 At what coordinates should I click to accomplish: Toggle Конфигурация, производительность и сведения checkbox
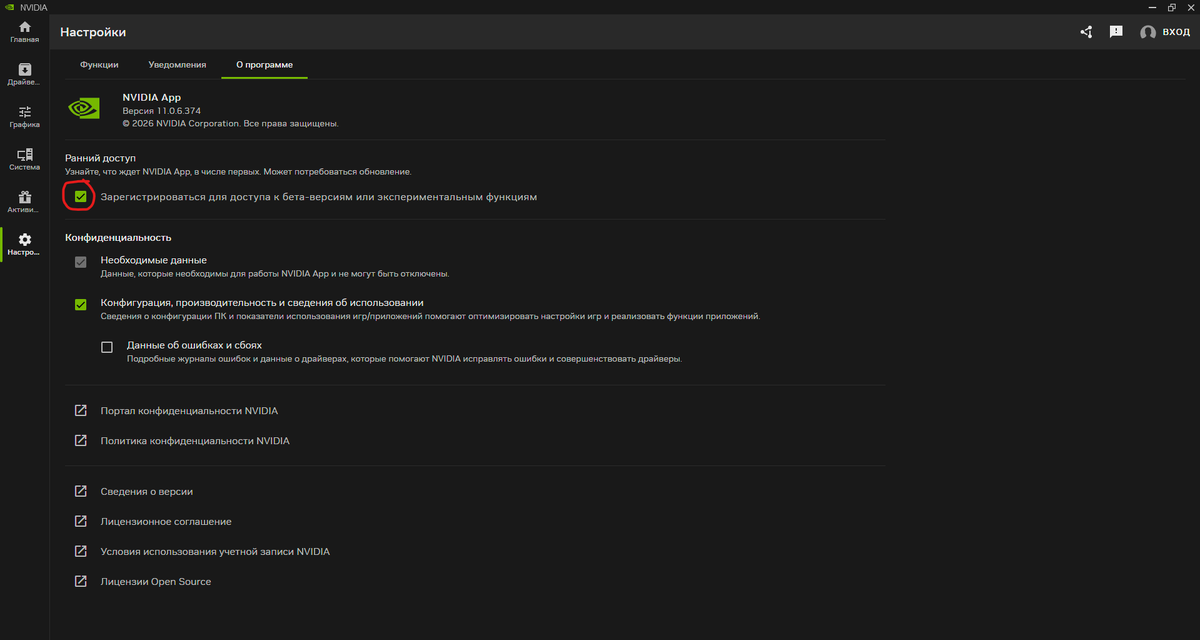(x=81, y=304)
